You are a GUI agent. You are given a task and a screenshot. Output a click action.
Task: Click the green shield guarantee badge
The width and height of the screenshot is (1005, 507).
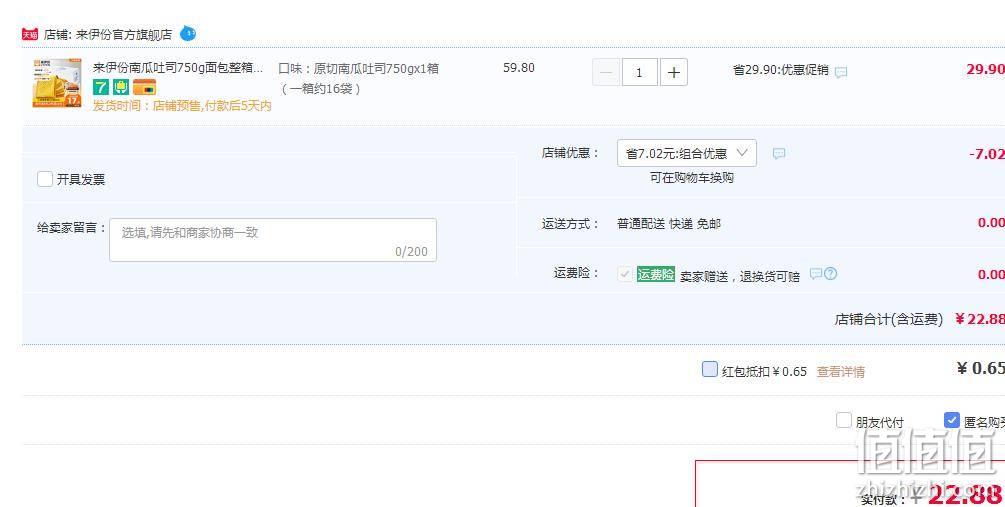click(x=121, y=87)
